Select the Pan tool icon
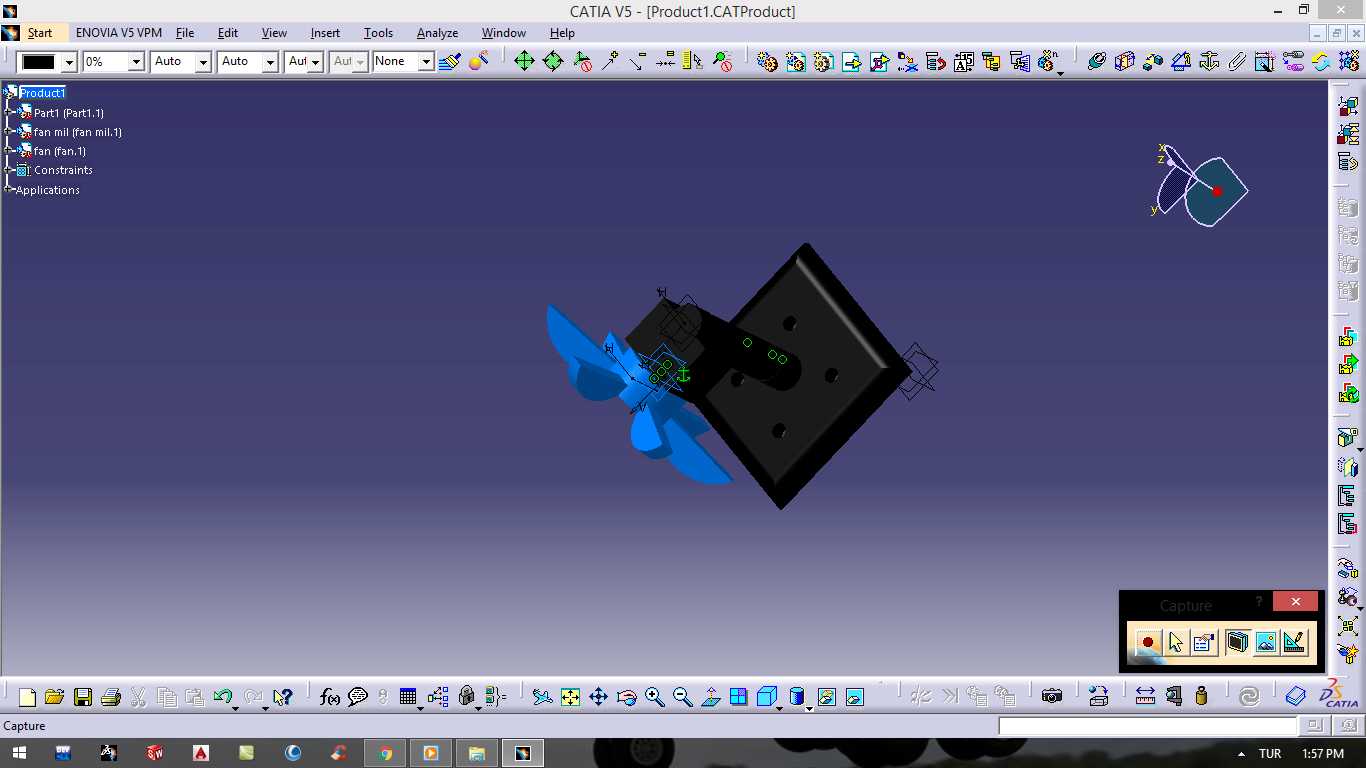This screenshot has width=1366, height=768. pos(598,697)
